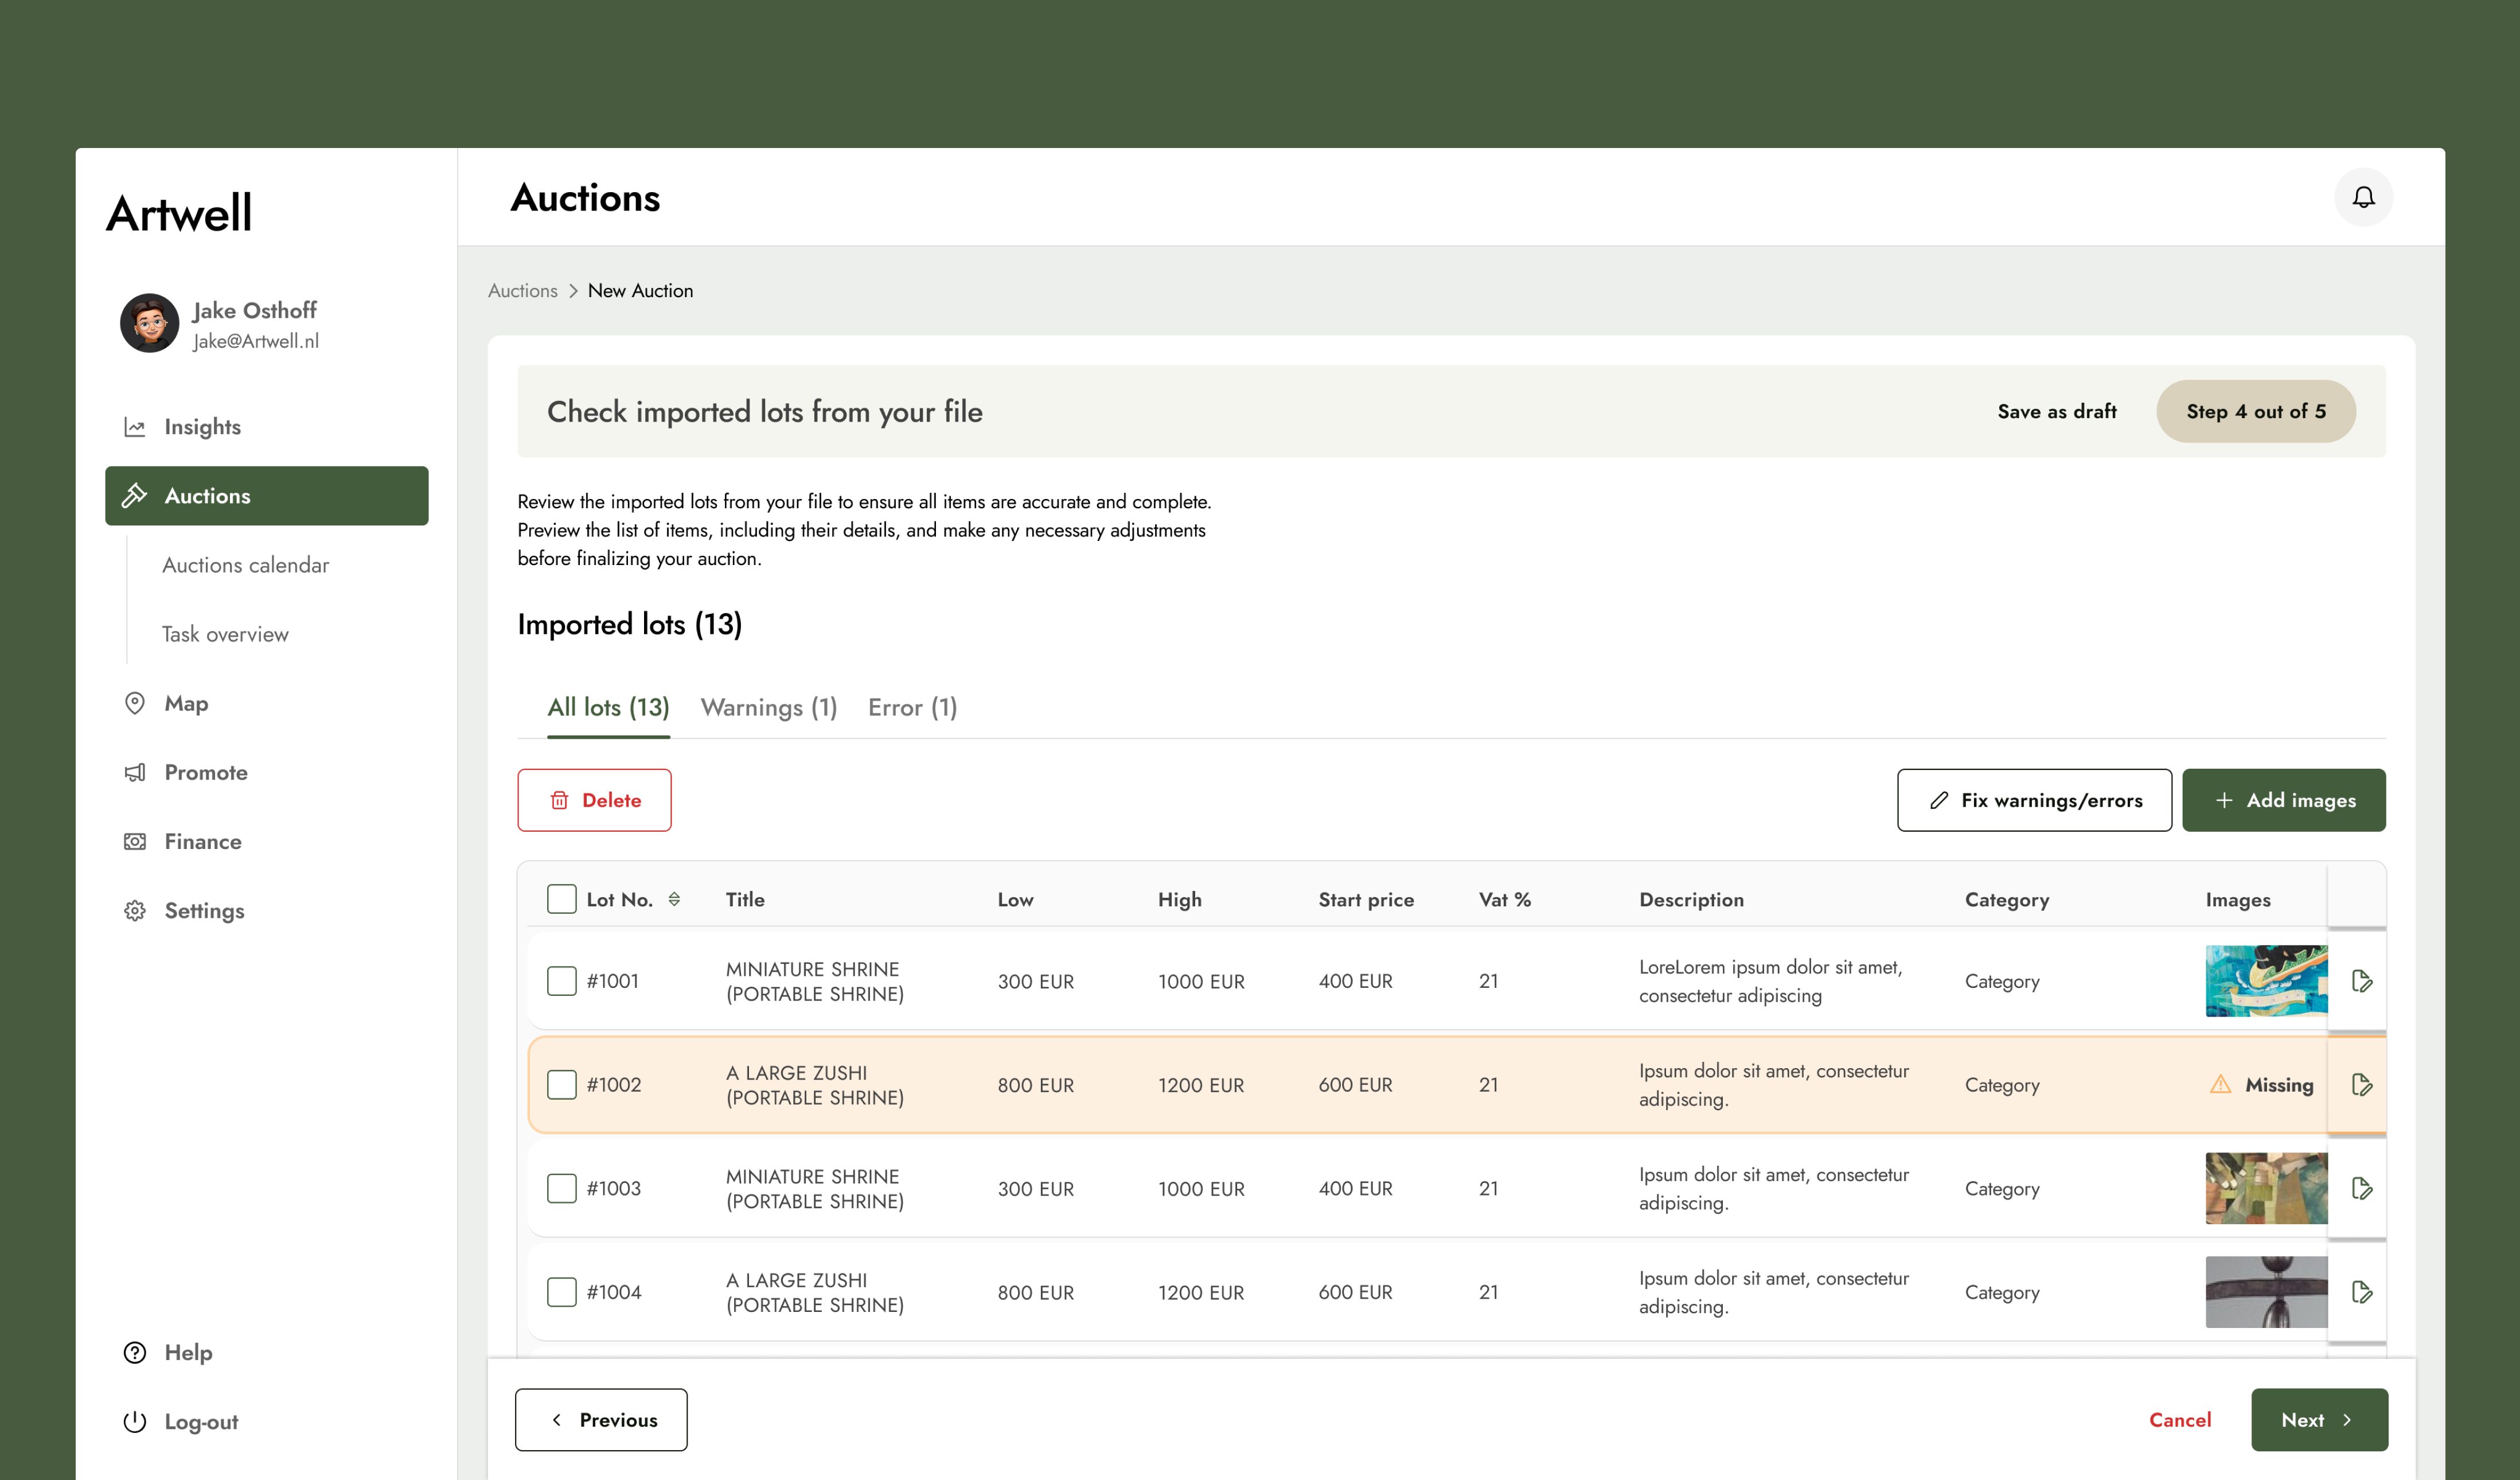Screen dimensions: 2520x1480
Task: Open Map from the sidebar icon
Action: 136,703
